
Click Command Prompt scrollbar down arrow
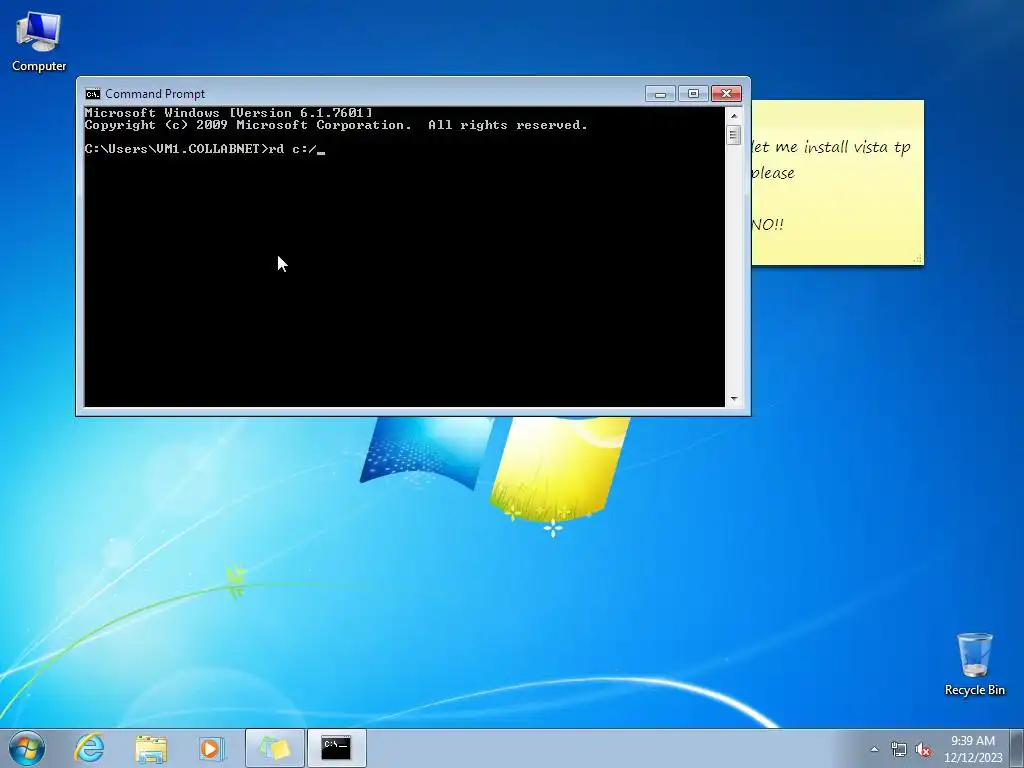(x=734, y=398)
